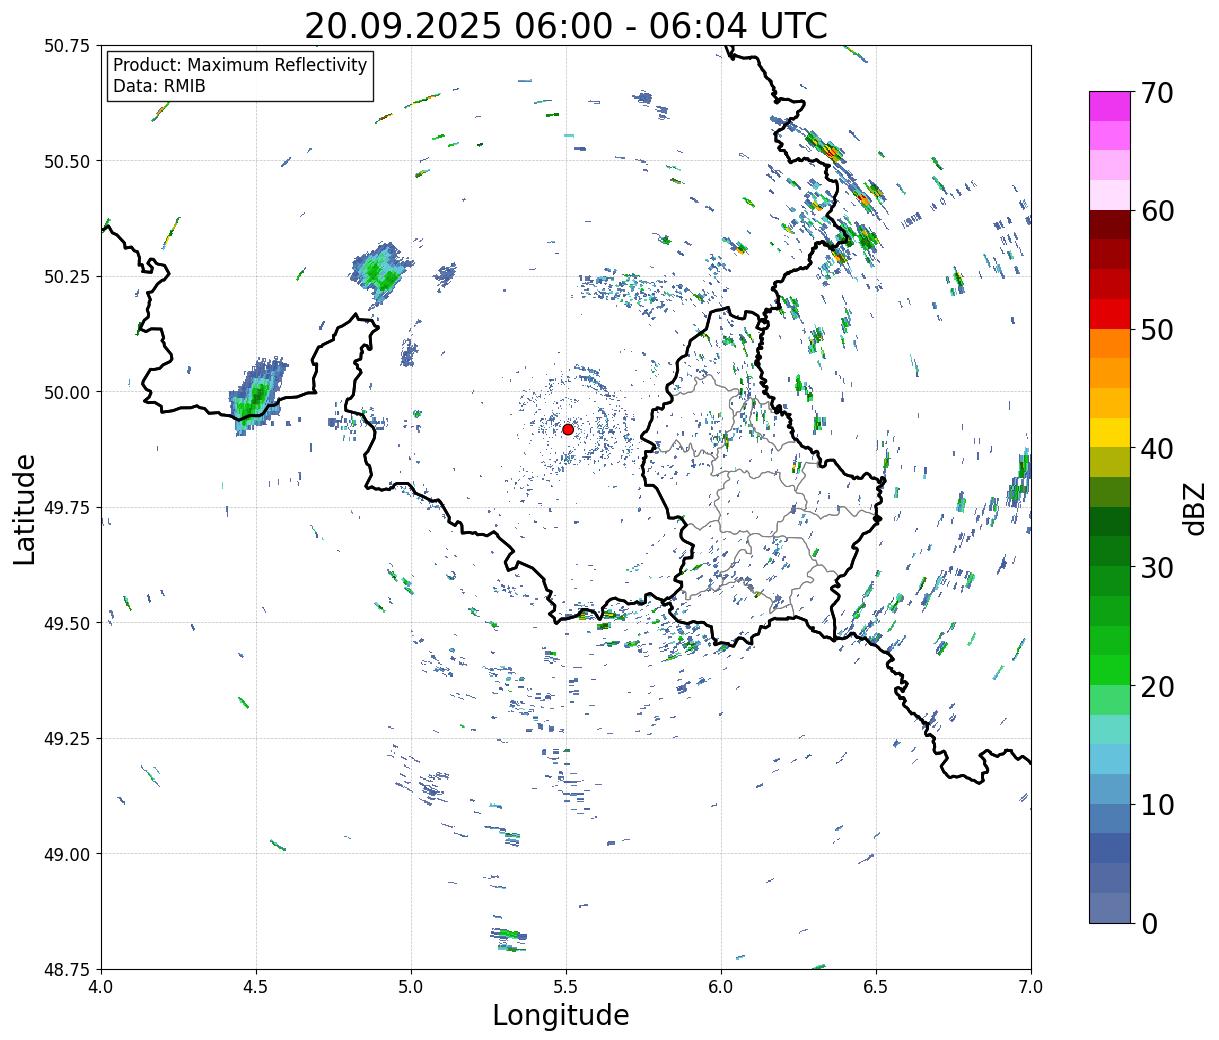Click the colorbar tick label 10
Image resolution: width=1219 pixels, height=1040 pixels.
click(1155, 805)
